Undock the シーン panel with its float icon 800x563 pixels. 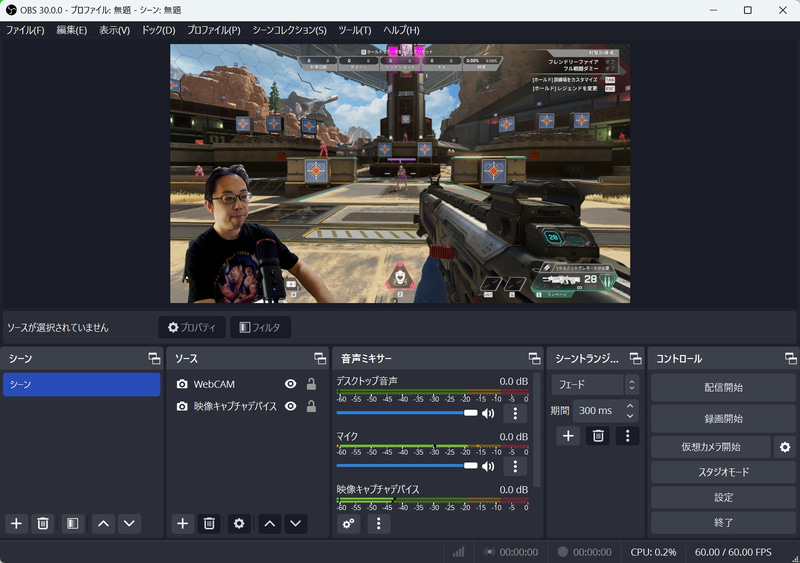coord(154,358)
